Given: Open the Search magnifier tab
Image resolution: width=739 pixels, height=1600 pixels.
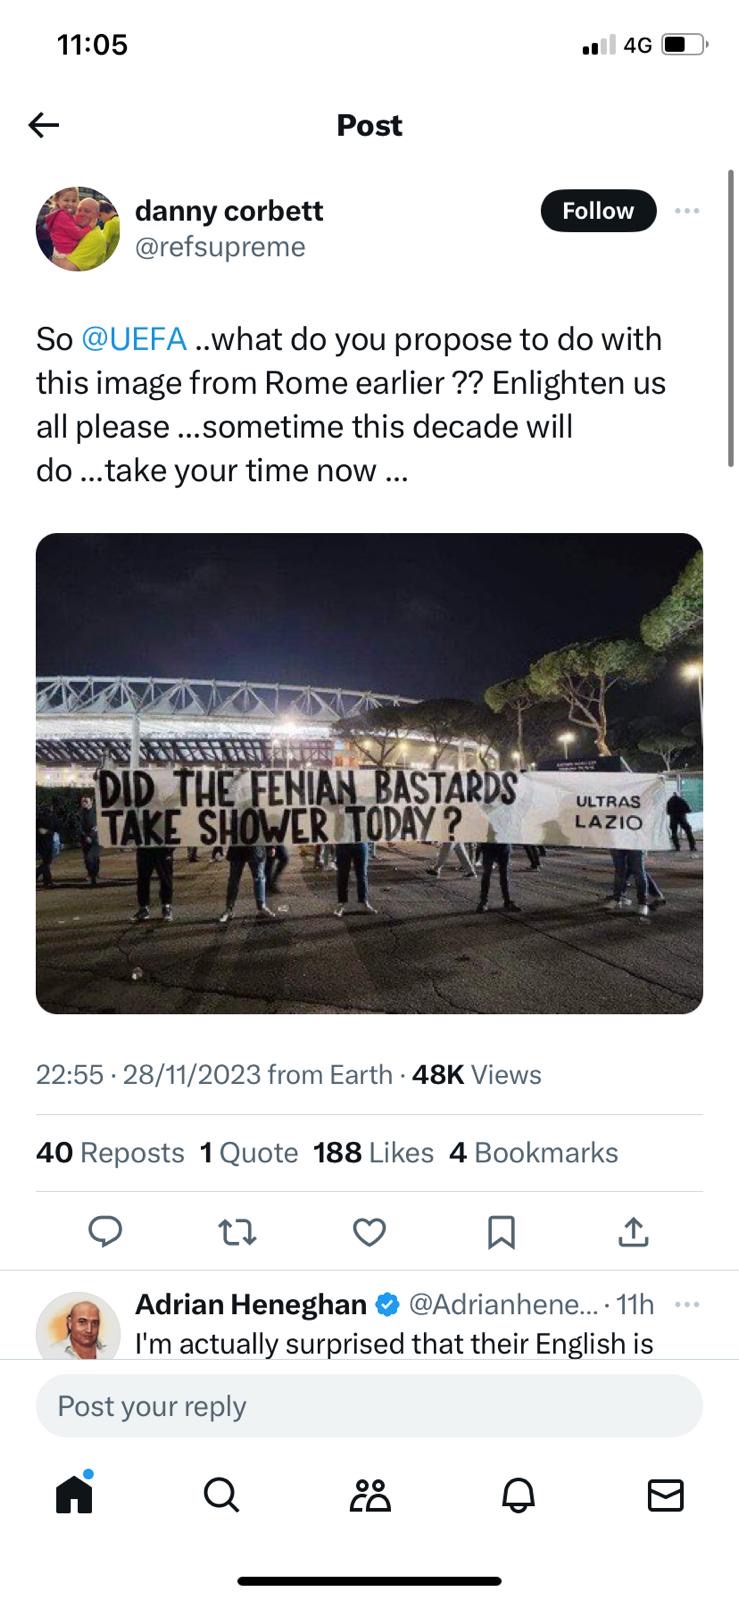Looking at the screenshot, I should 221,1495.
